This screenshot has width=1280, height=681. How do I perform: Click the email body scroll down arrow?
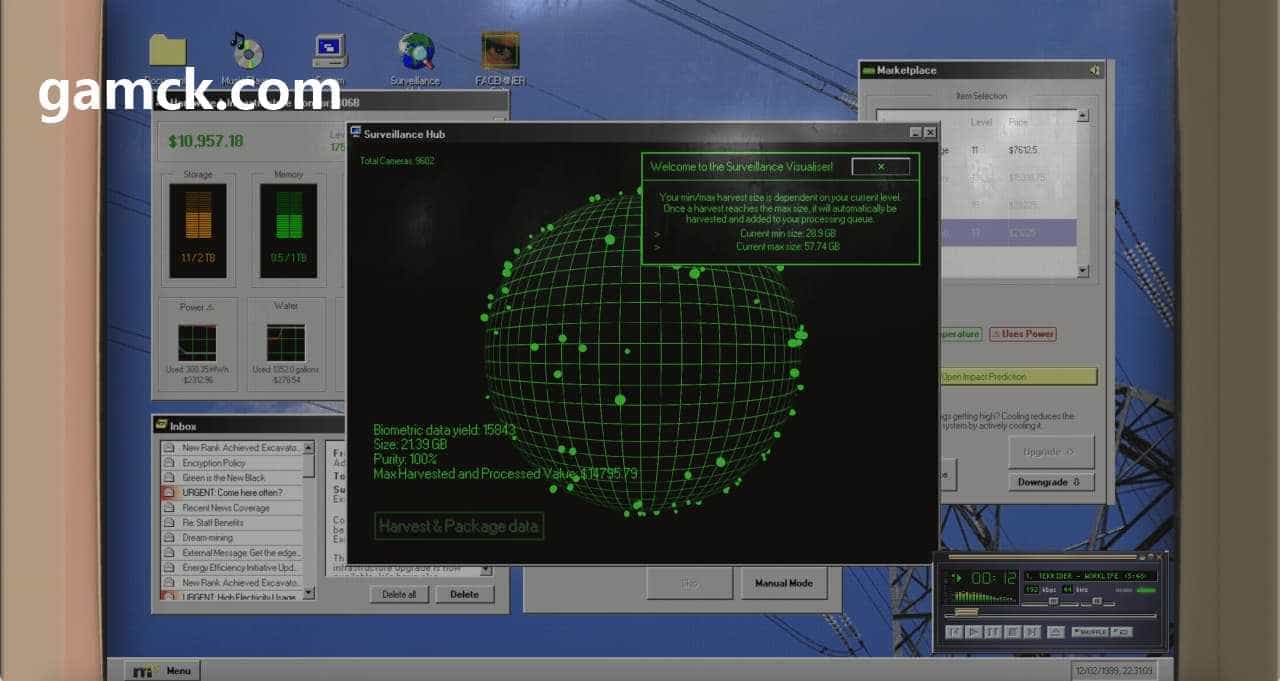click(487, 570)
